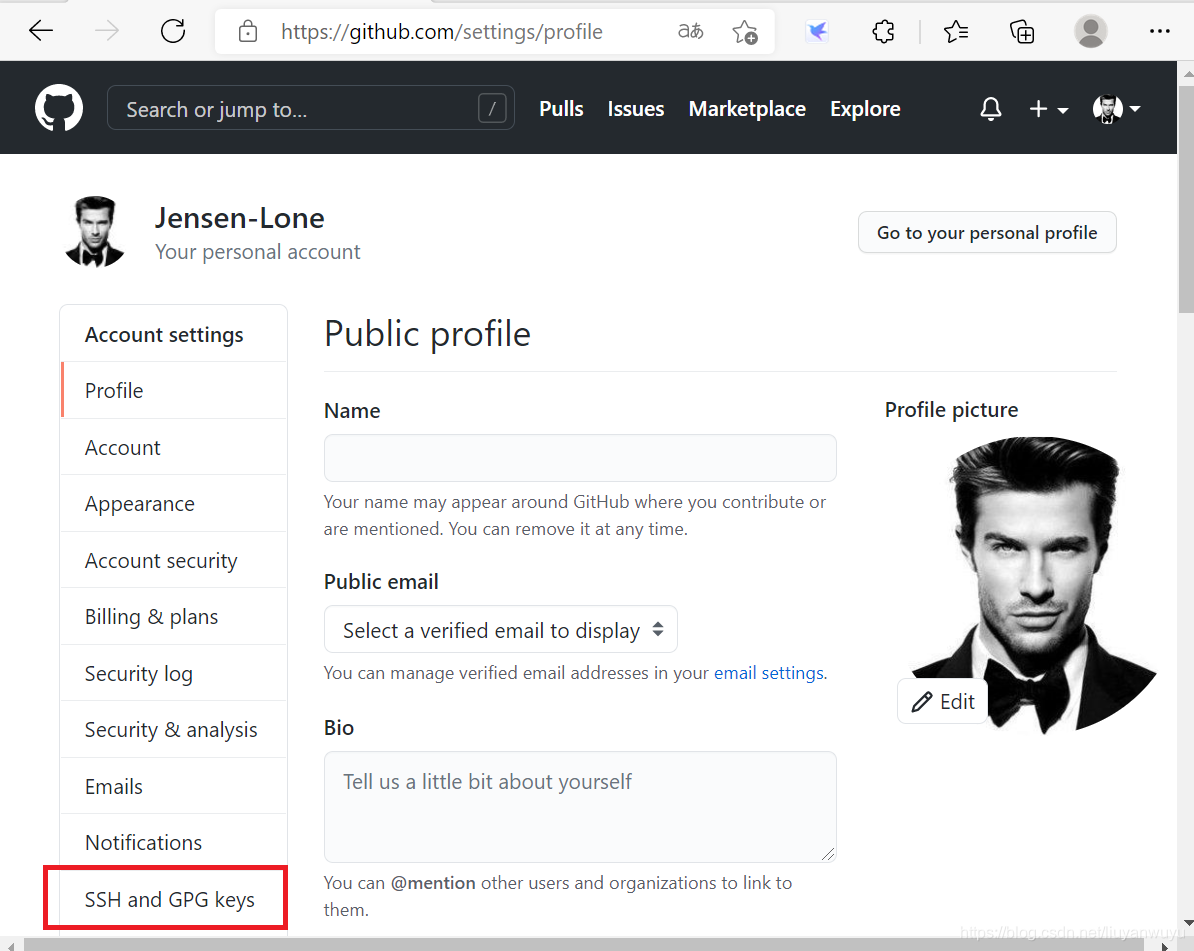Click the address bar URL

point(442,32)
